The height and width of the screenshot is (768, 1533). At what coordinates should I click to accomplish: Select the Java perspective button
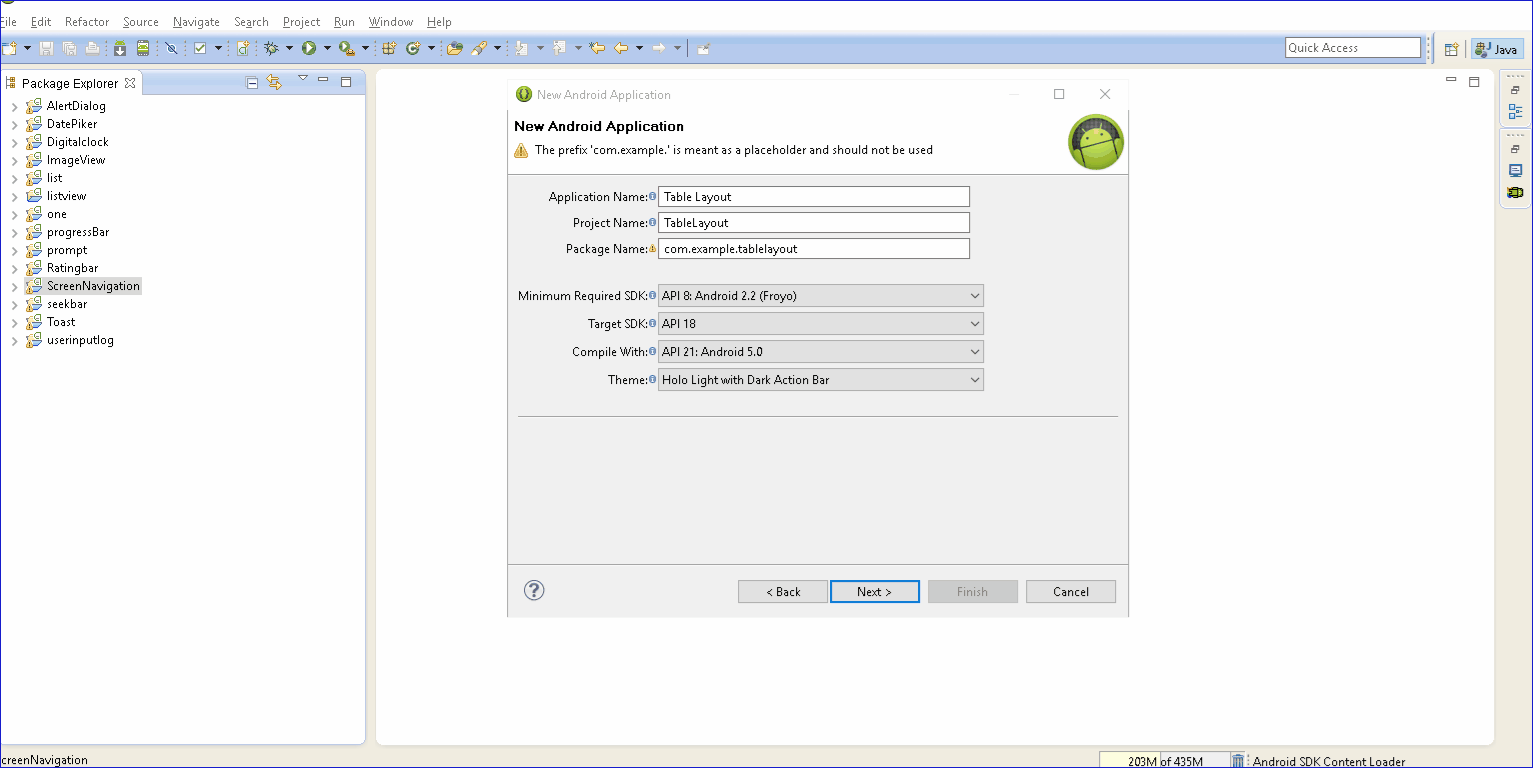(x=1496, y=49)
